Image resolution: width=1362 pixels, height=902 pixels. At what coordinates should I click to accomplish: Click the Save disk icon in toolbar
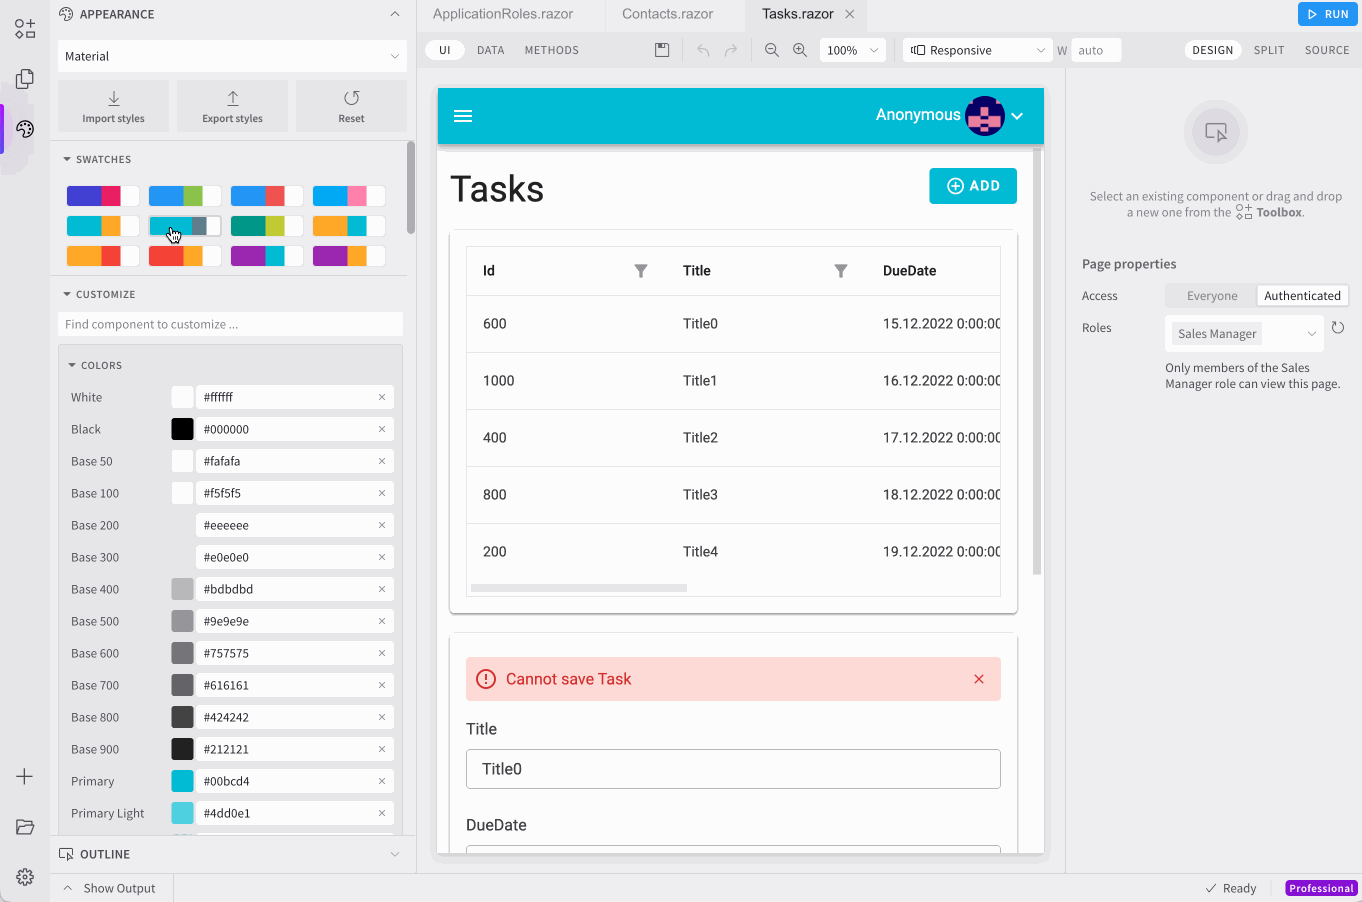click(662, 50)
